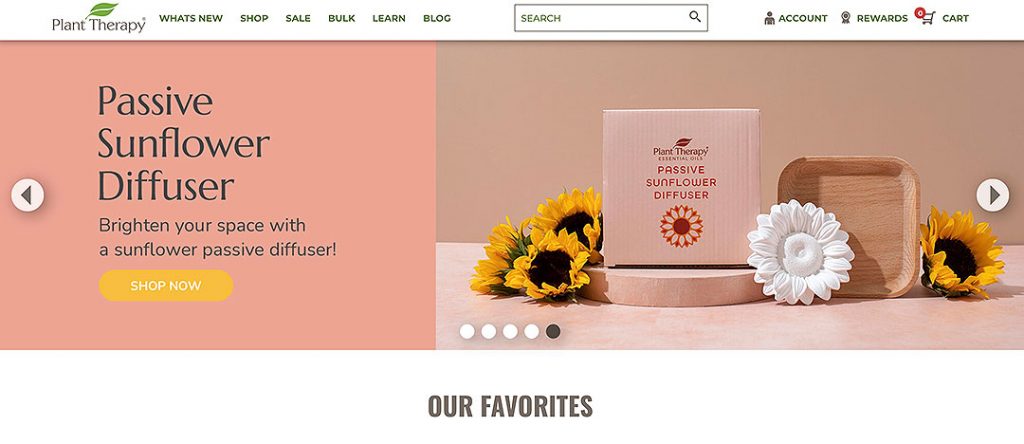Open the Blog link
This screenshot has width=1024, height=444.
coord(437,18)
